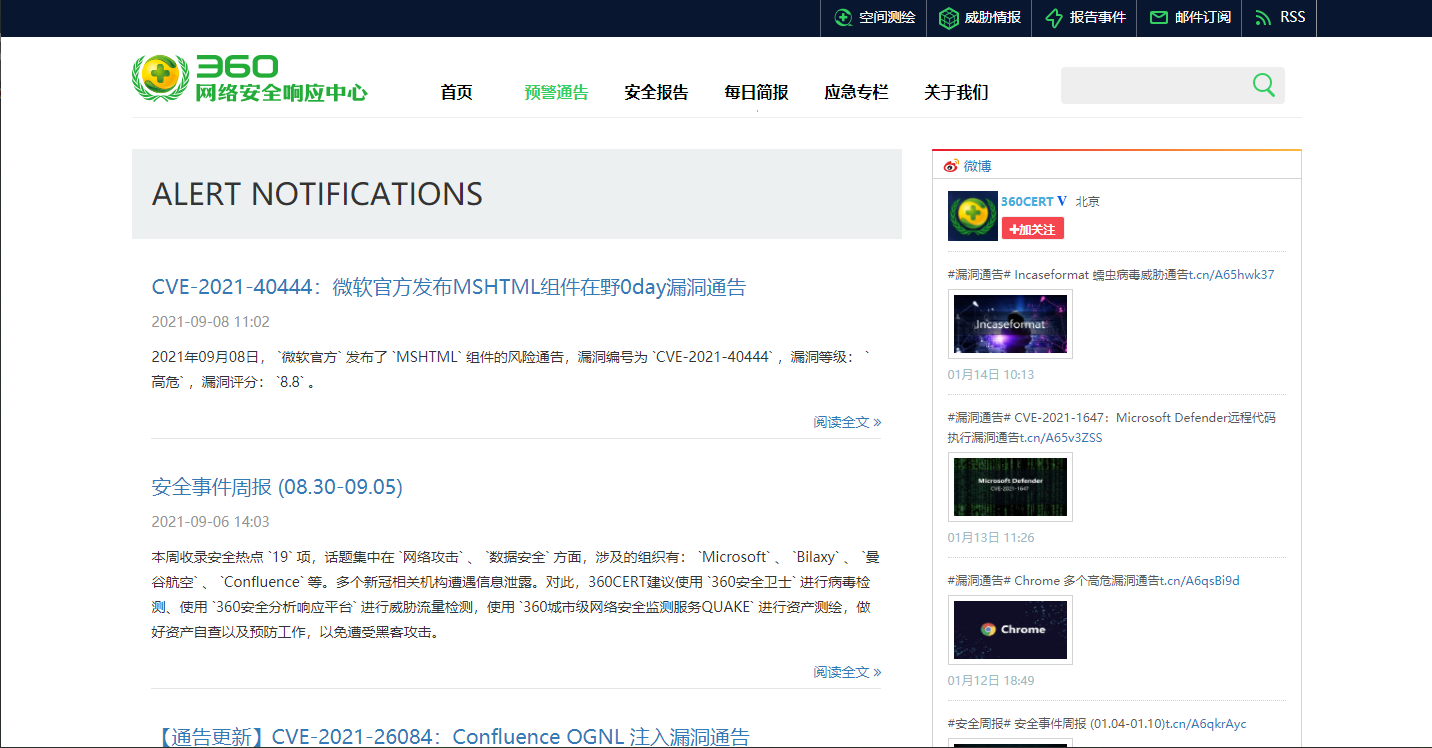Click the RSS text label
The width and height of the screenshot is (1432, 748).
tap(1292, 17)
